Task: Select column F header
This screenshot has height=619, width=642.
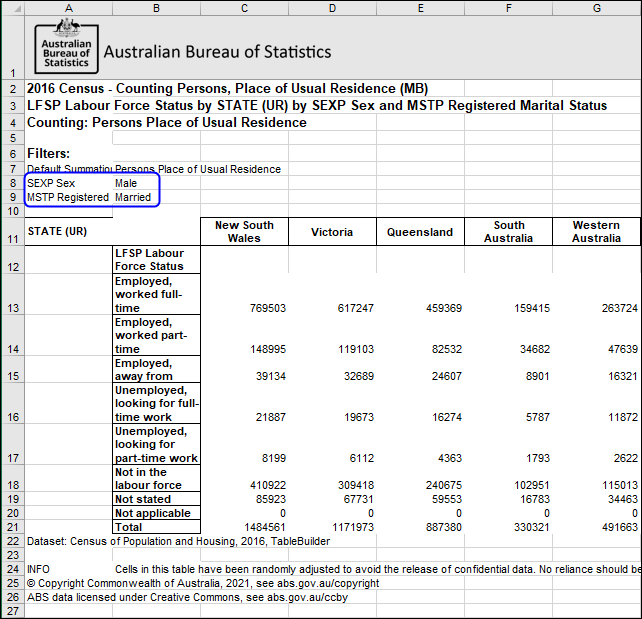Action: (509, 8)
